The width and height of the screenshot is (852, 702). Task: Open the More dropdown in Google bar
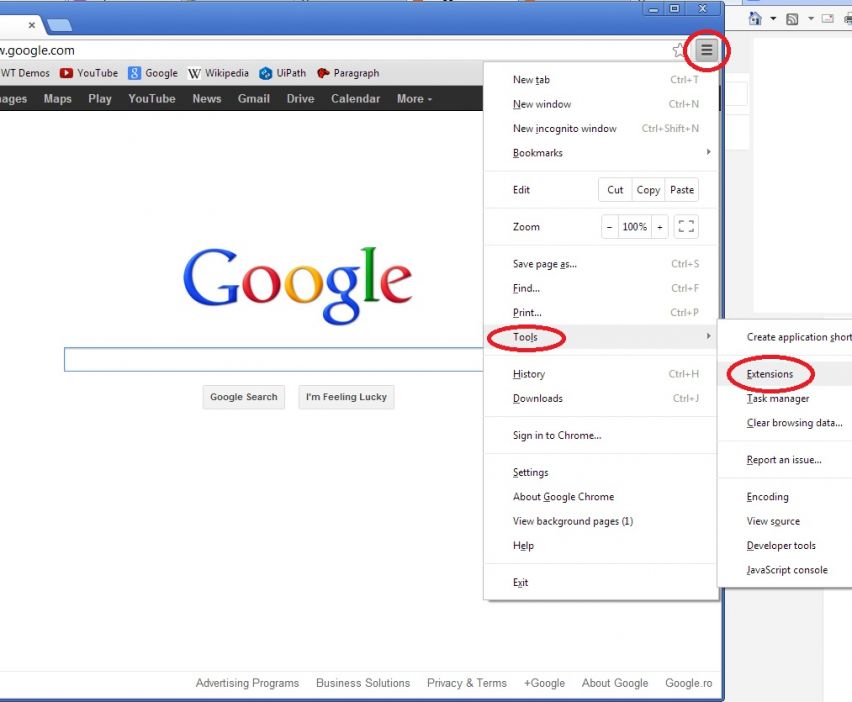pyautogui.click(x=414, y=99)
